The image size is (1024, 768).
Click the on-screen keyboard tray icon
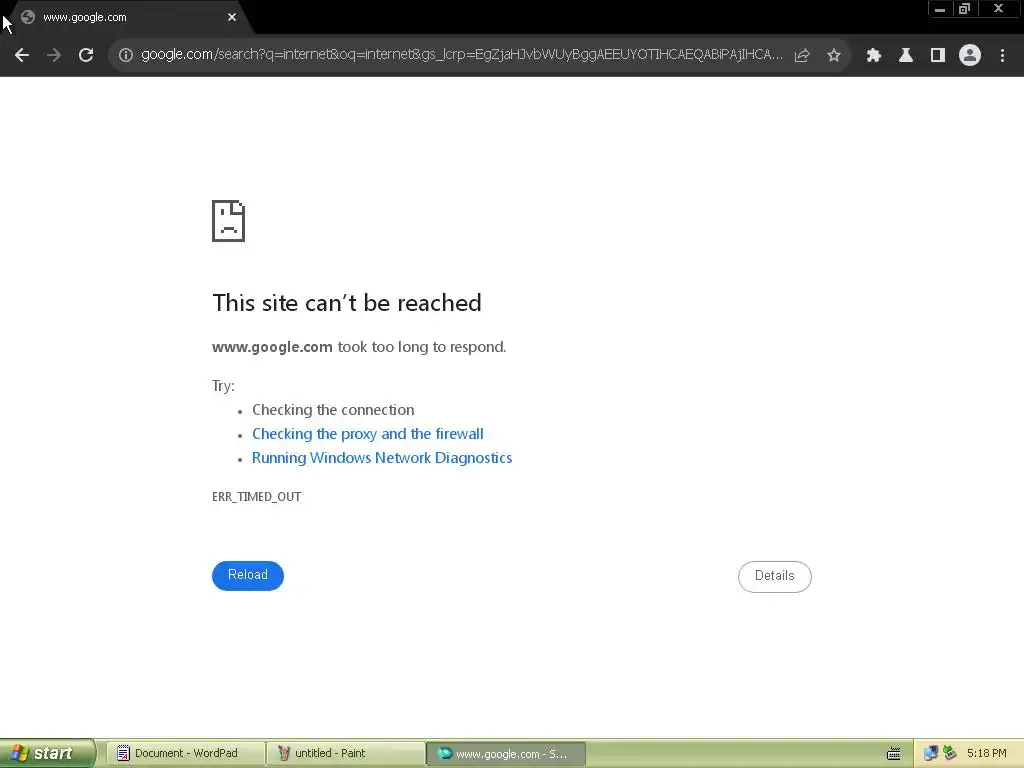(893, 754)
